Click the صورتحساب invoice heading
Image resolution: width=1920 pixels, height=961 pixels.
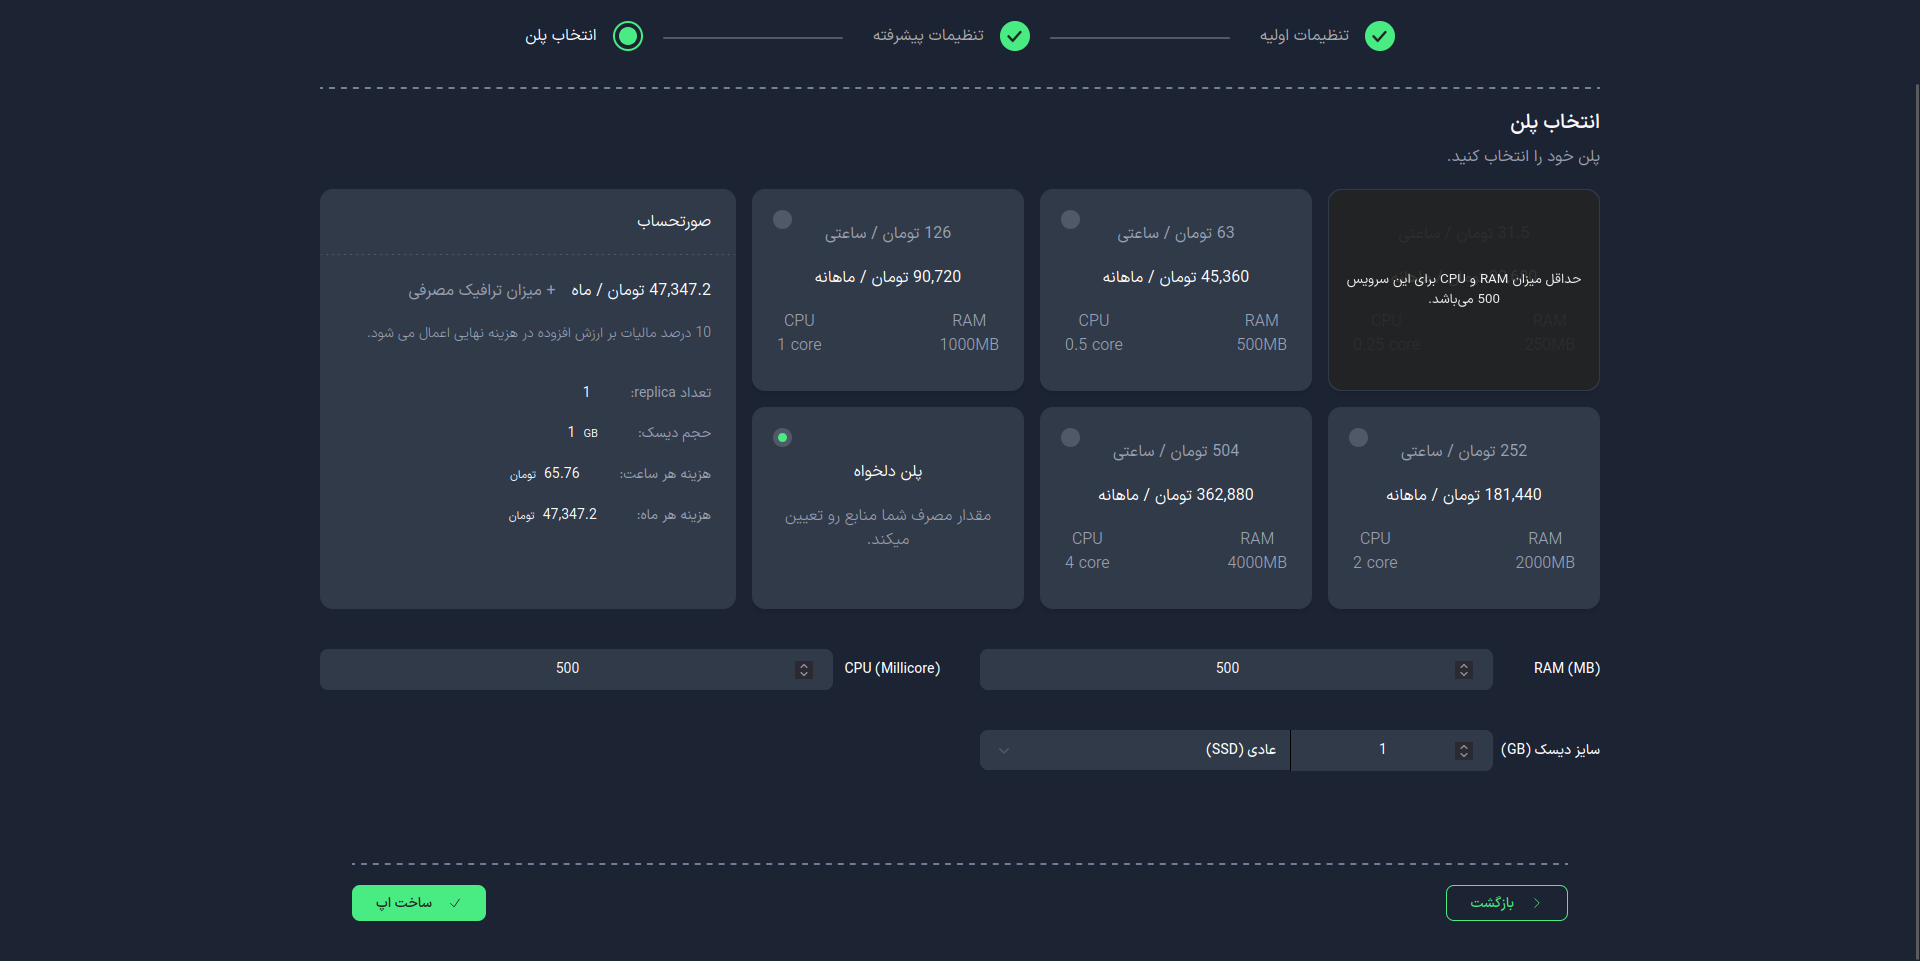pyautogui.click(x=674, y=221)
